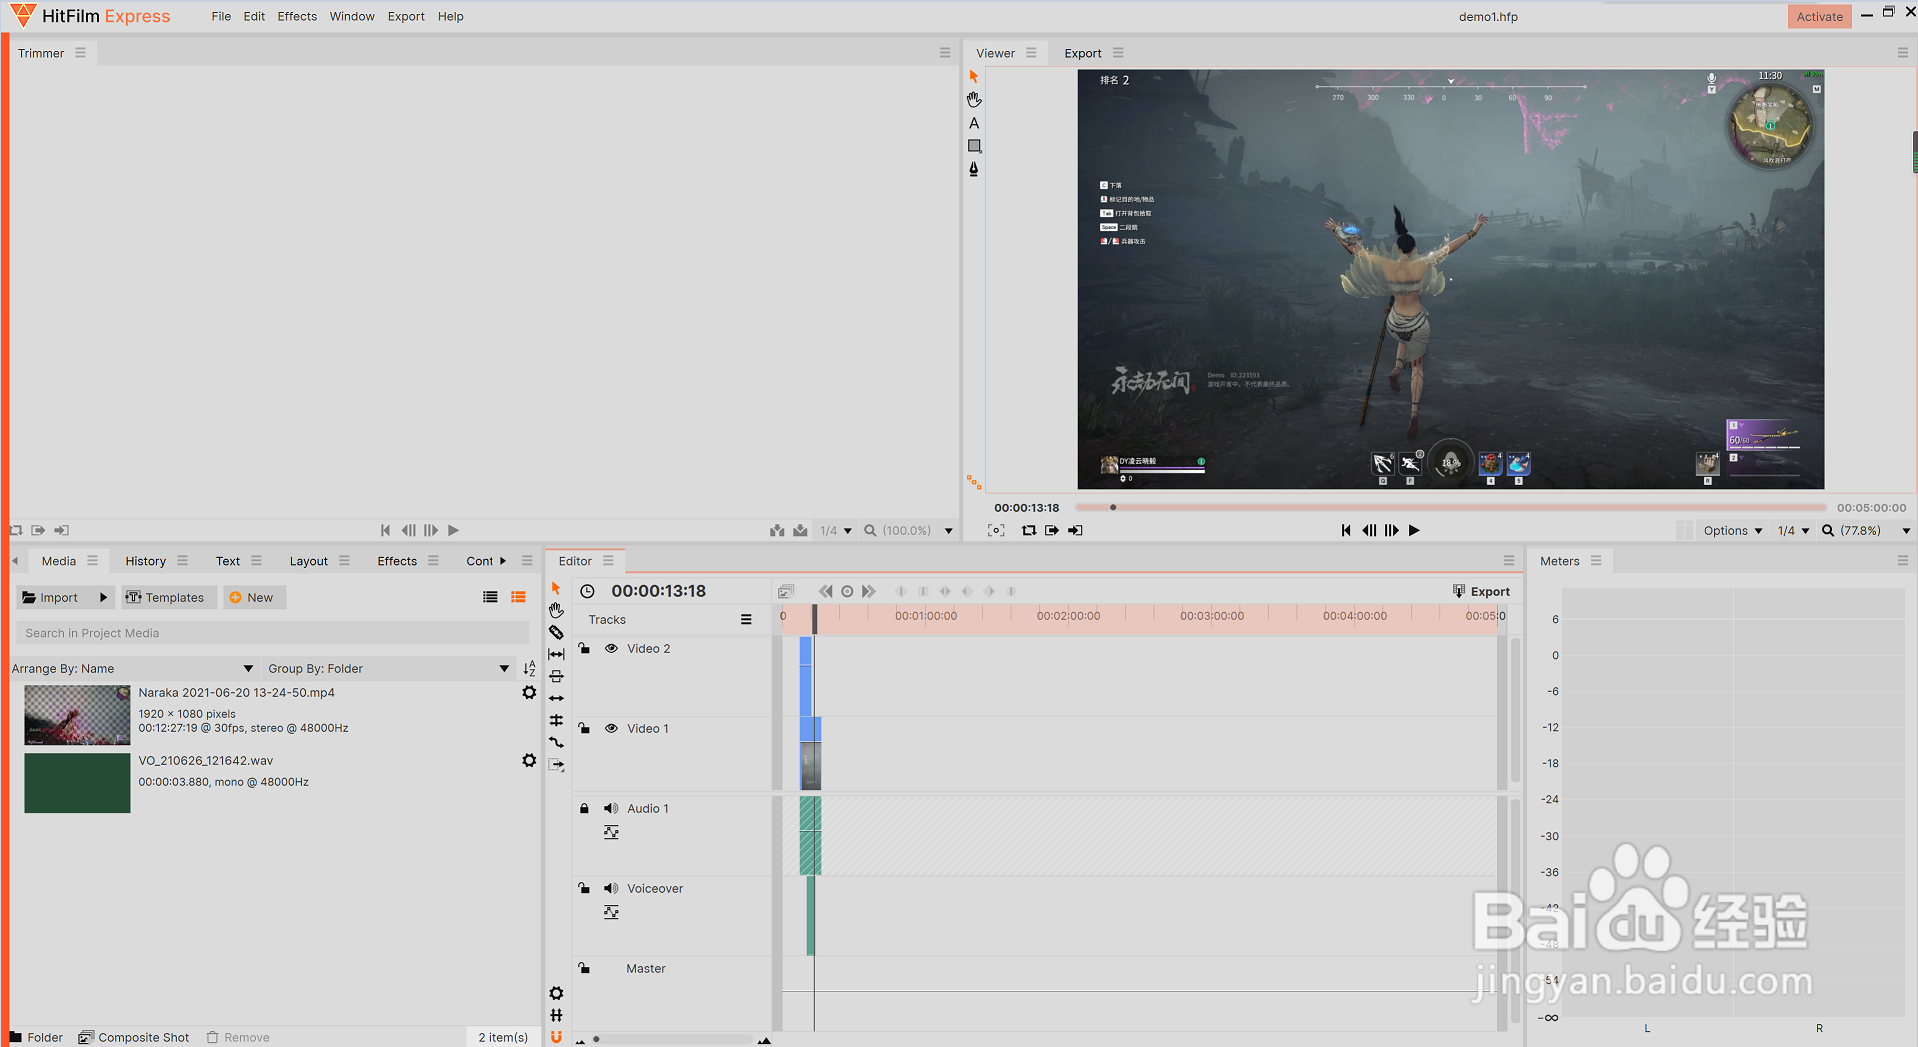Toggle lock on Video 2 track
The height and width of the screenshot is (1047, 1918).
[x=584, y=648]
